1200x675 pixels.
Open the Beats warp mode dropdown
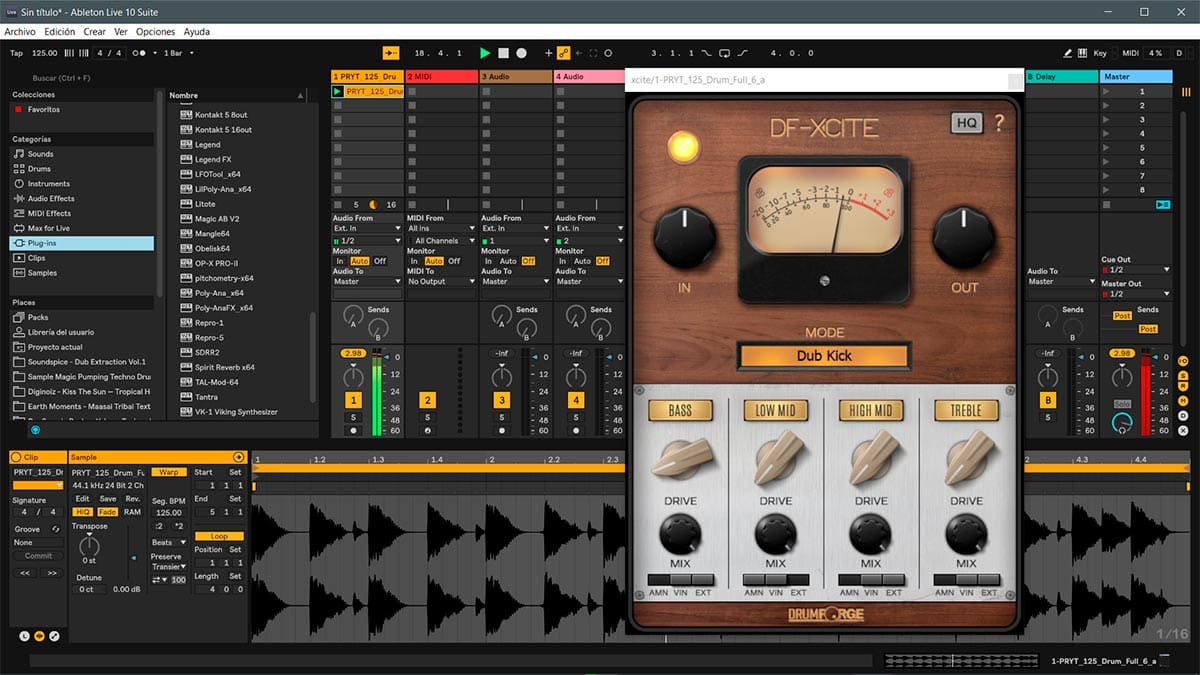[x=167, y=542]
